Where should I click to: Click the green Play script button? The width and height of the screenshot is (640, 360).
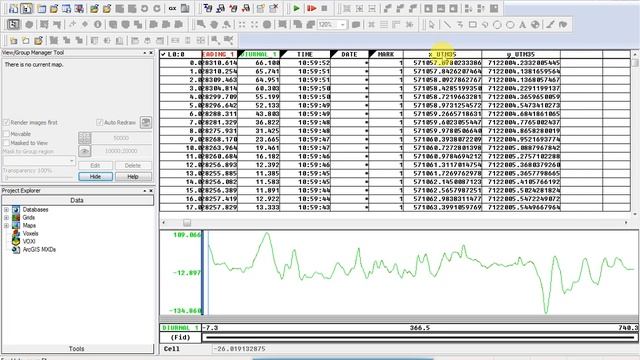coord(296,8)
